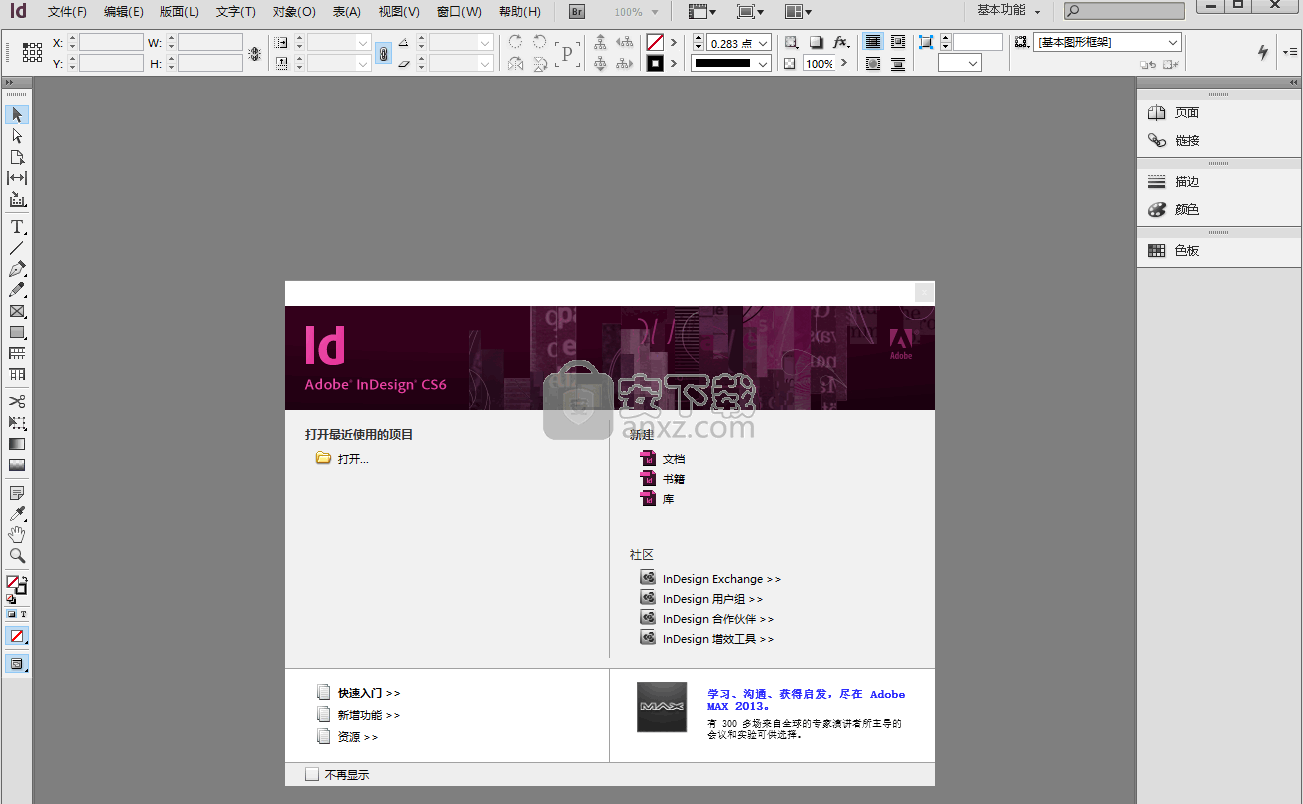Viewport: 1303px width, 804px height.
Task: Select the Gap tool
Action: (x=17, y=178)
